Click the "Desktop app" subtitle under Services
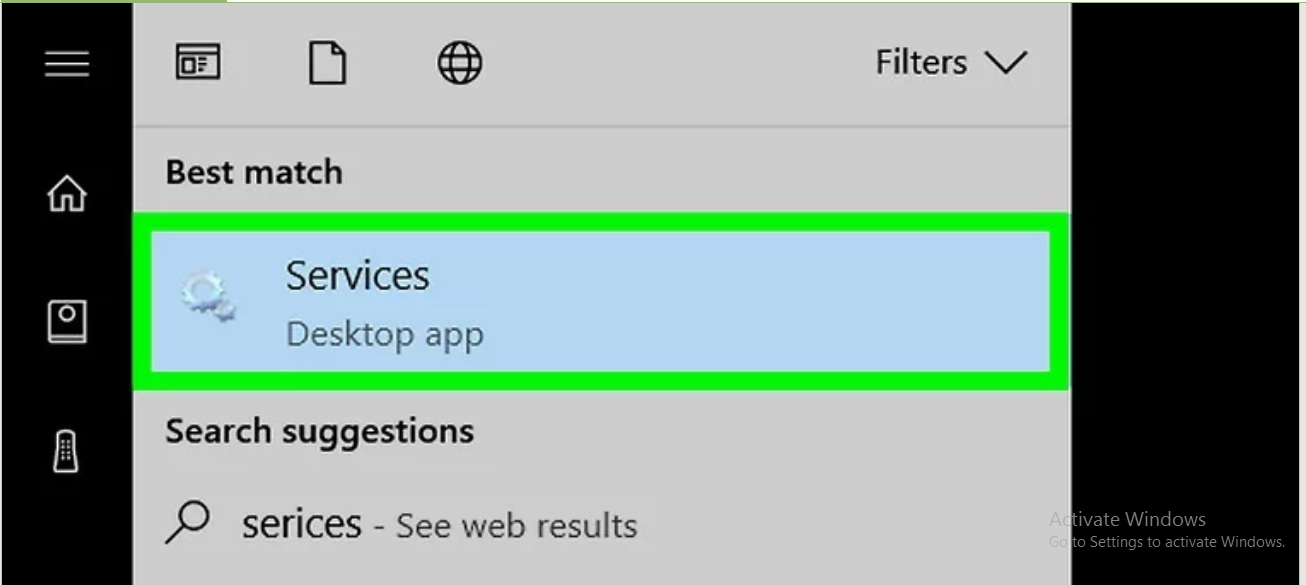This screenshot has width=1306, height=585. (x=385, y=334)
